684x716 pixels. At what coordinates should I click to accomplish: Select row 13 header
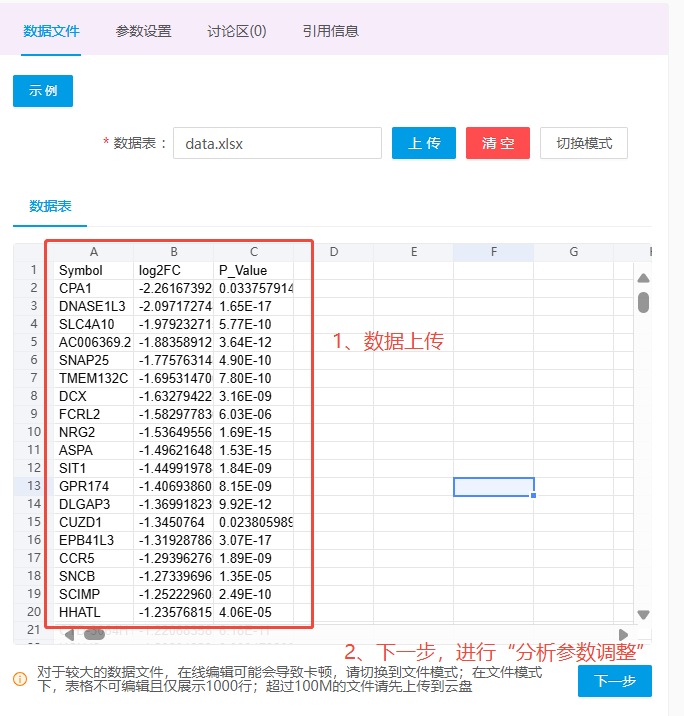click(x=34, y=486)
